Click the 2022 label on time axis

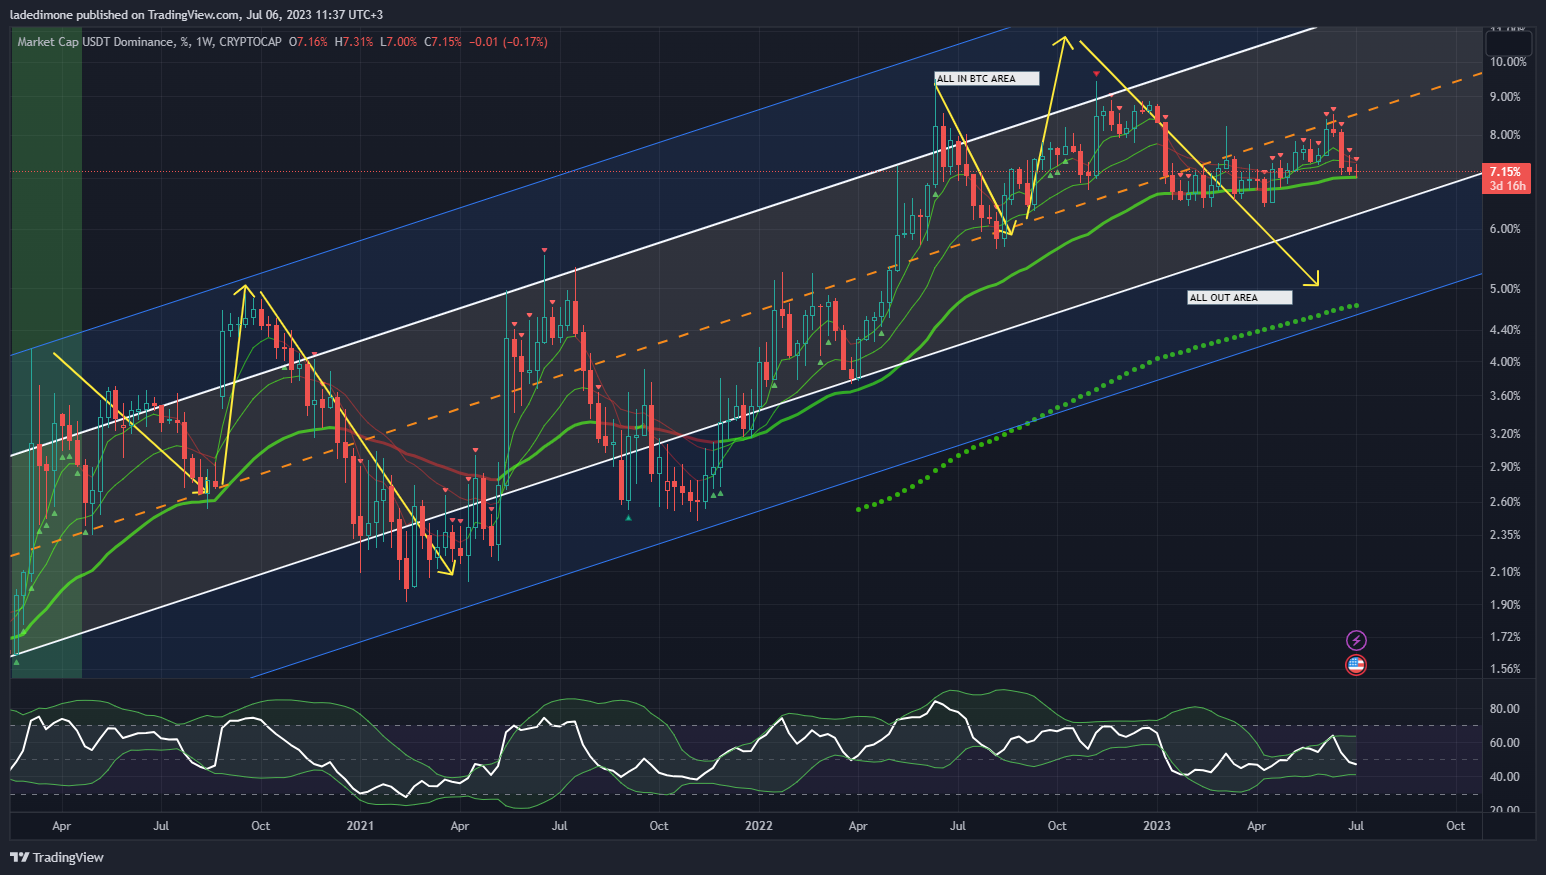coord(759,826)
